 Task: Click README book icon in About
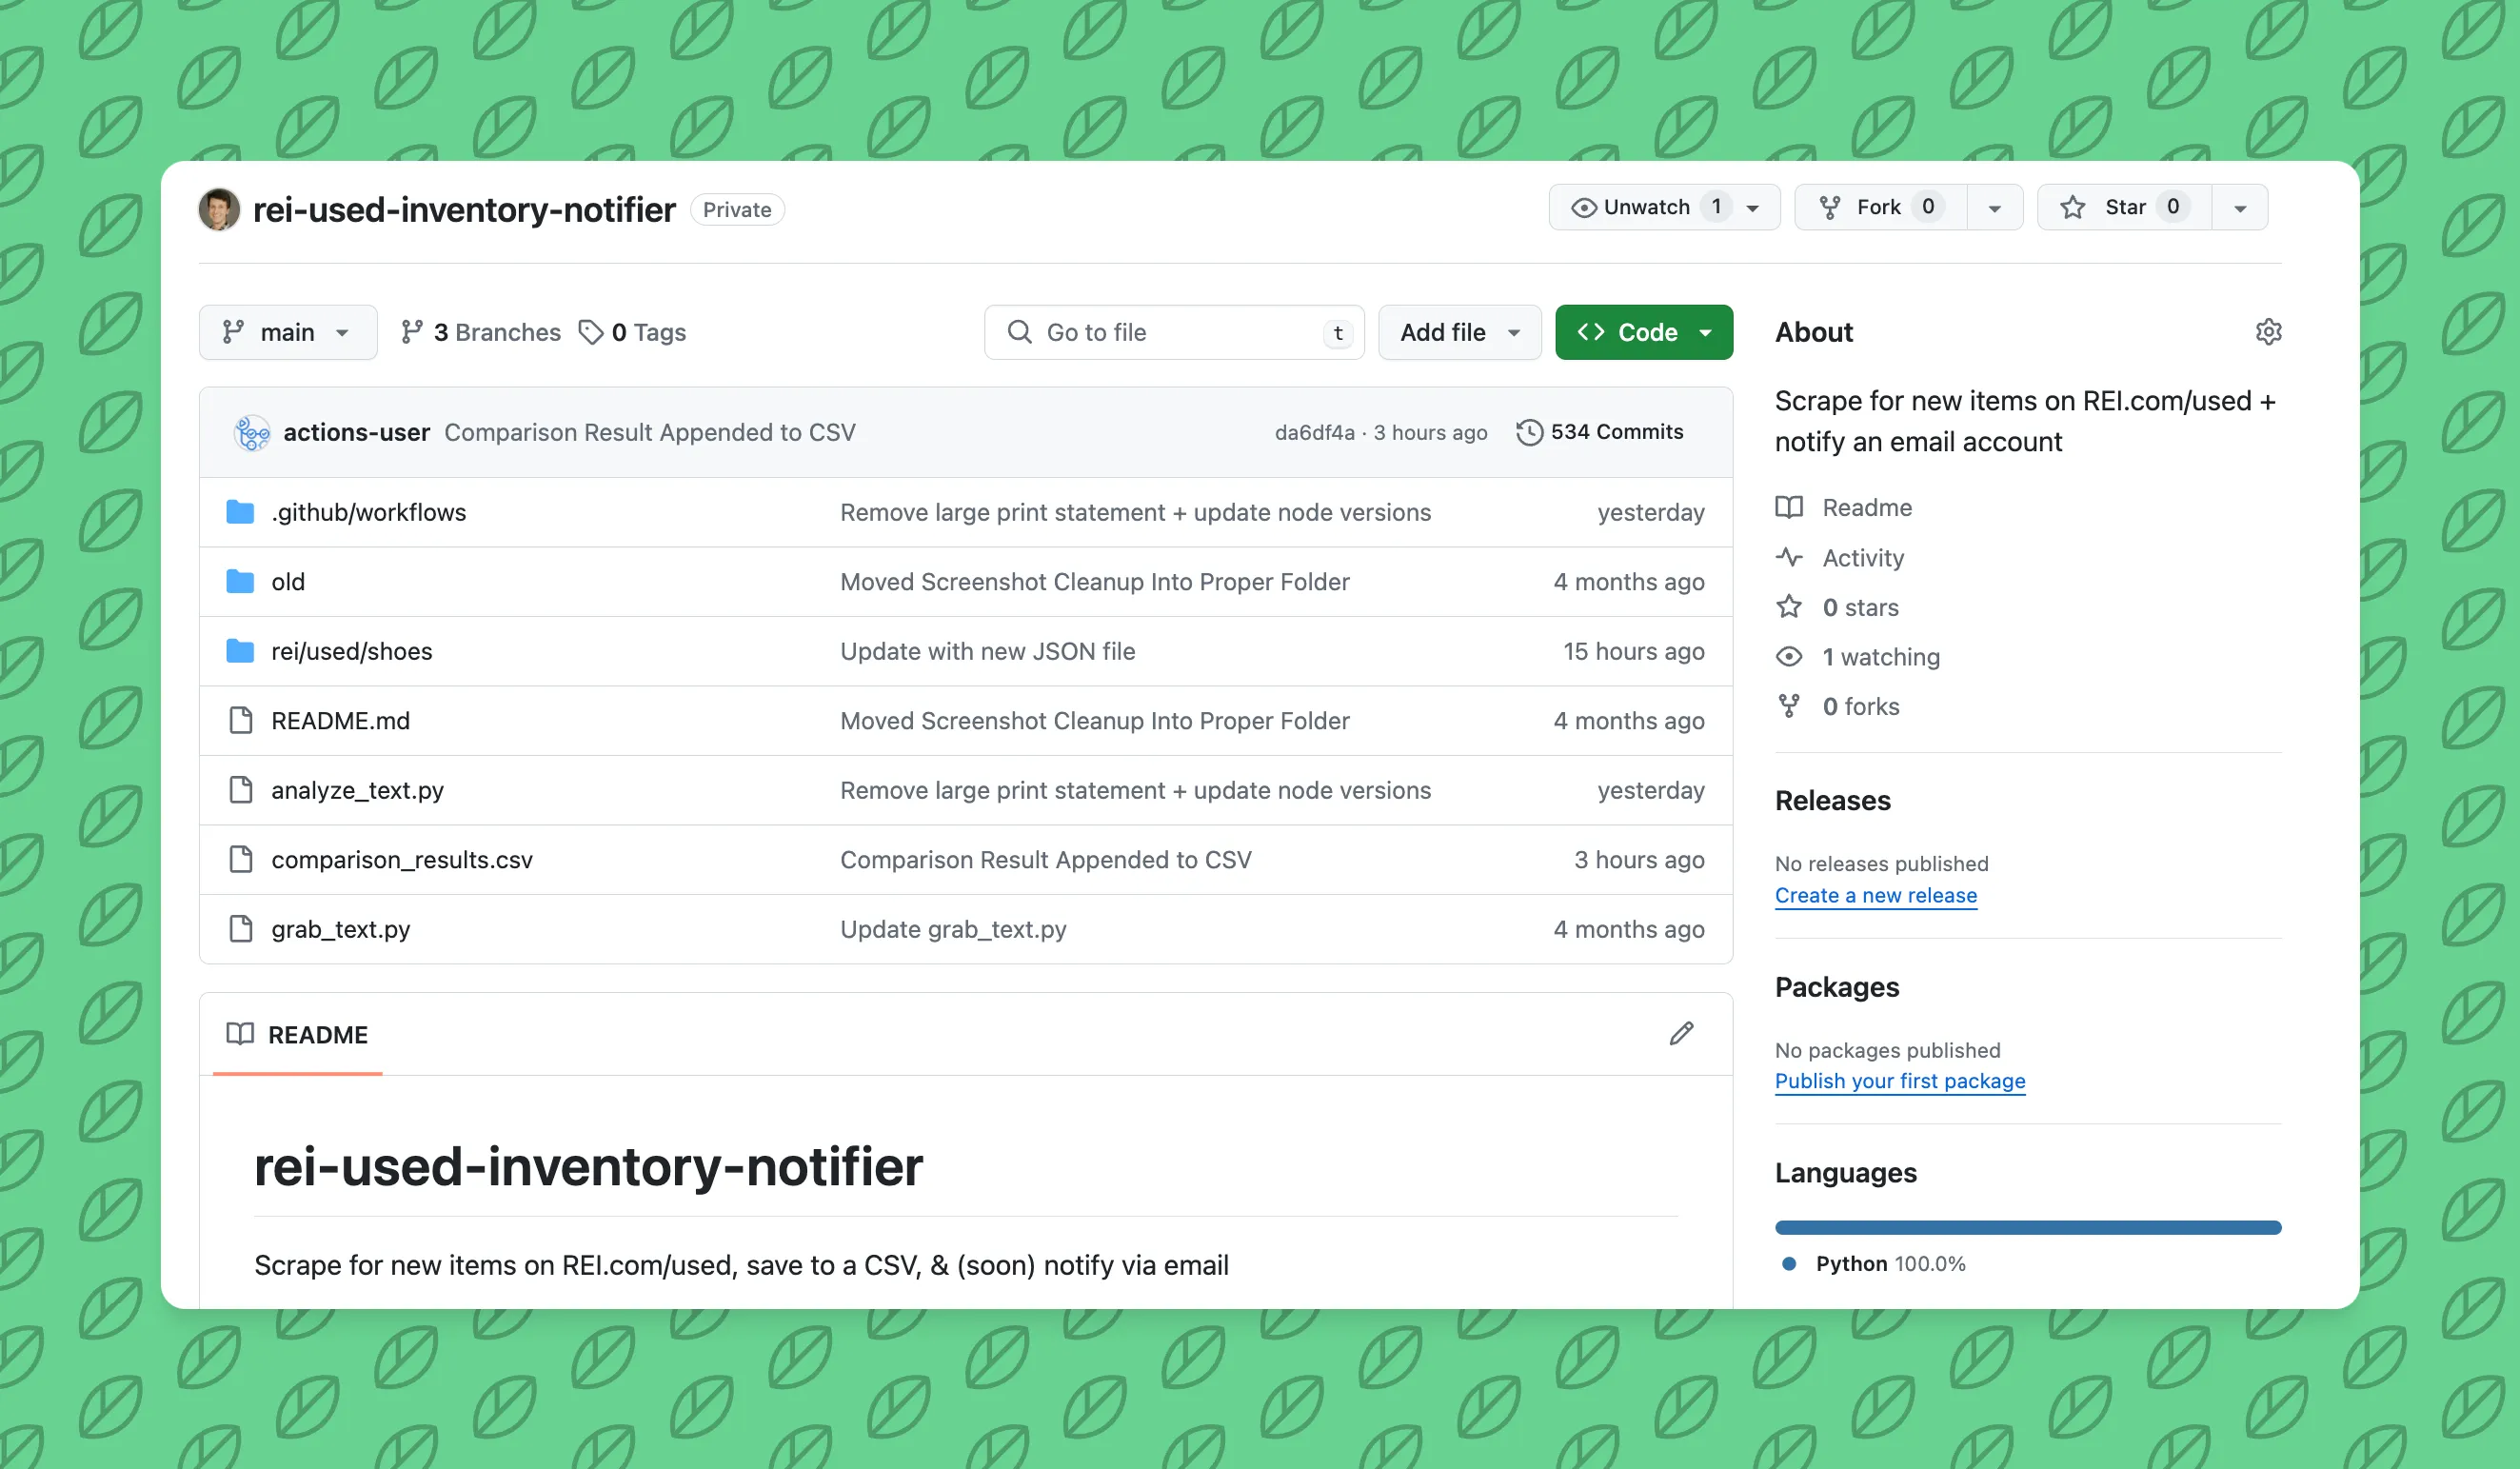(x=1788, y=507)
